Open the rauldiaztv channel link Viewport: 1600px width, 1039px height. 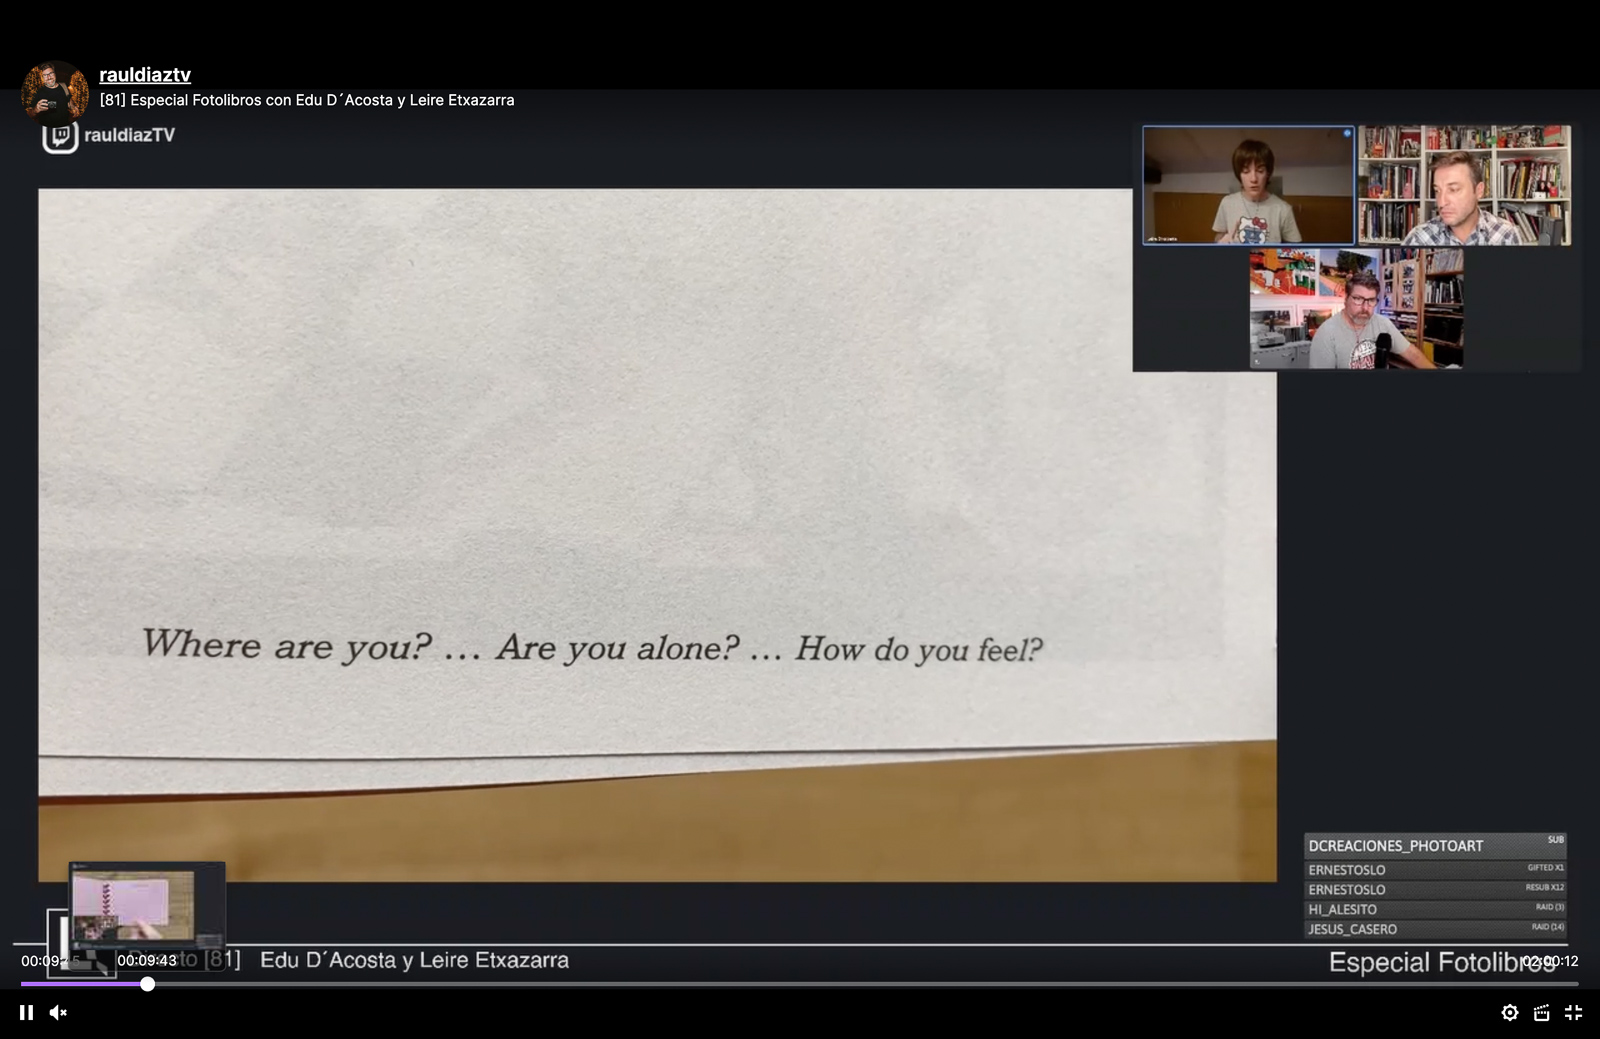coord(145,75)
